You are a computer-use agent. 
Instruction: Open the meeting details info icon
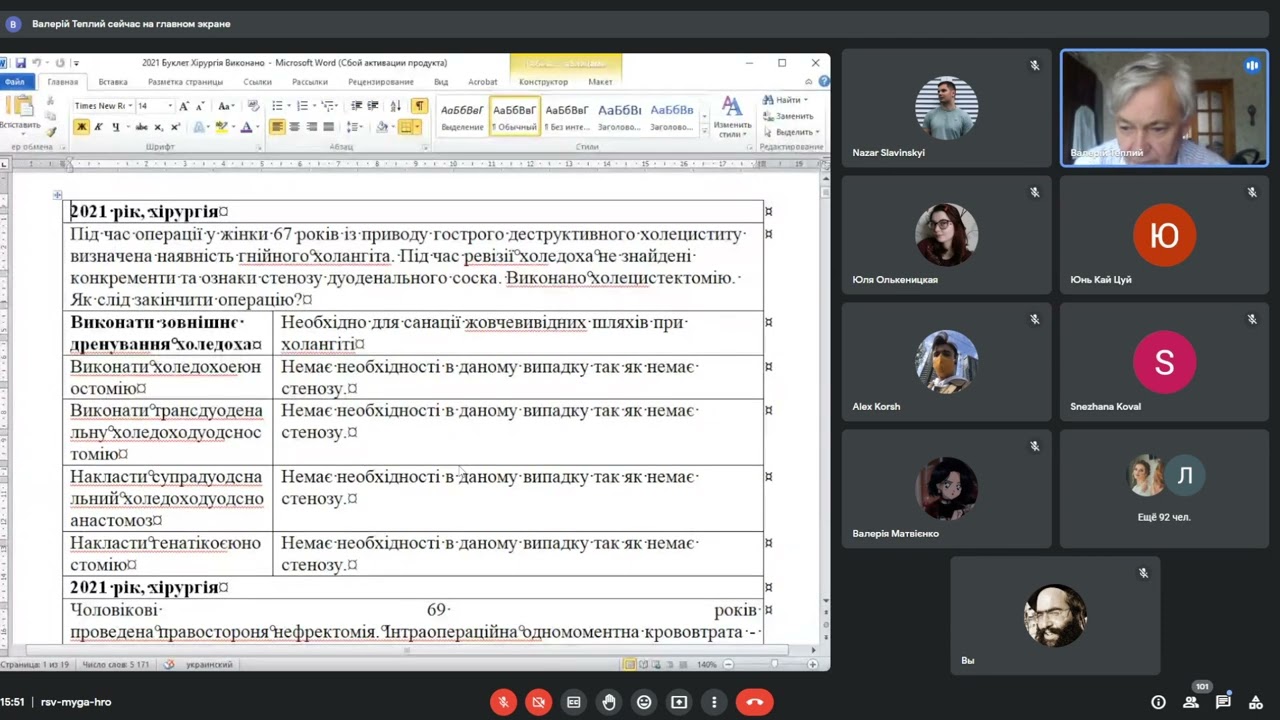pyautogui.click(x=1158, y=702)
